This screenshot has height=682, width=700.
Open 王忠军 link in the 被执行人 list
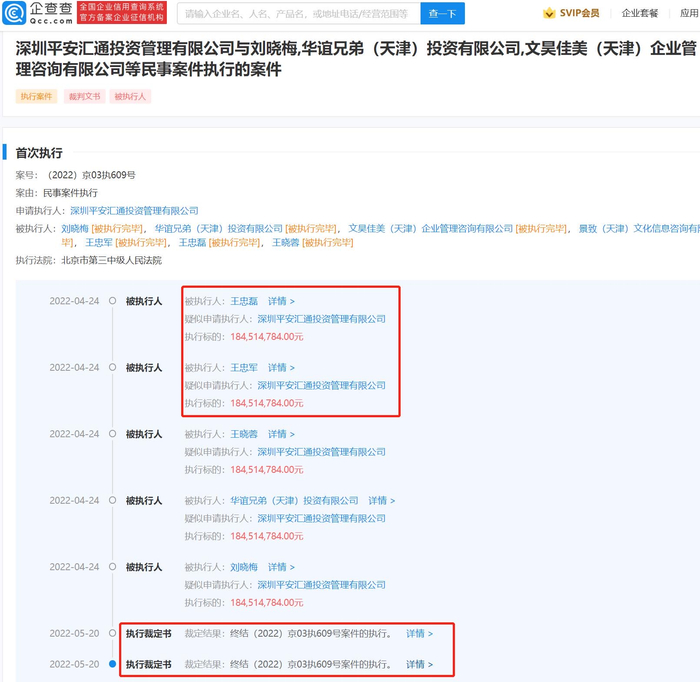99,243
